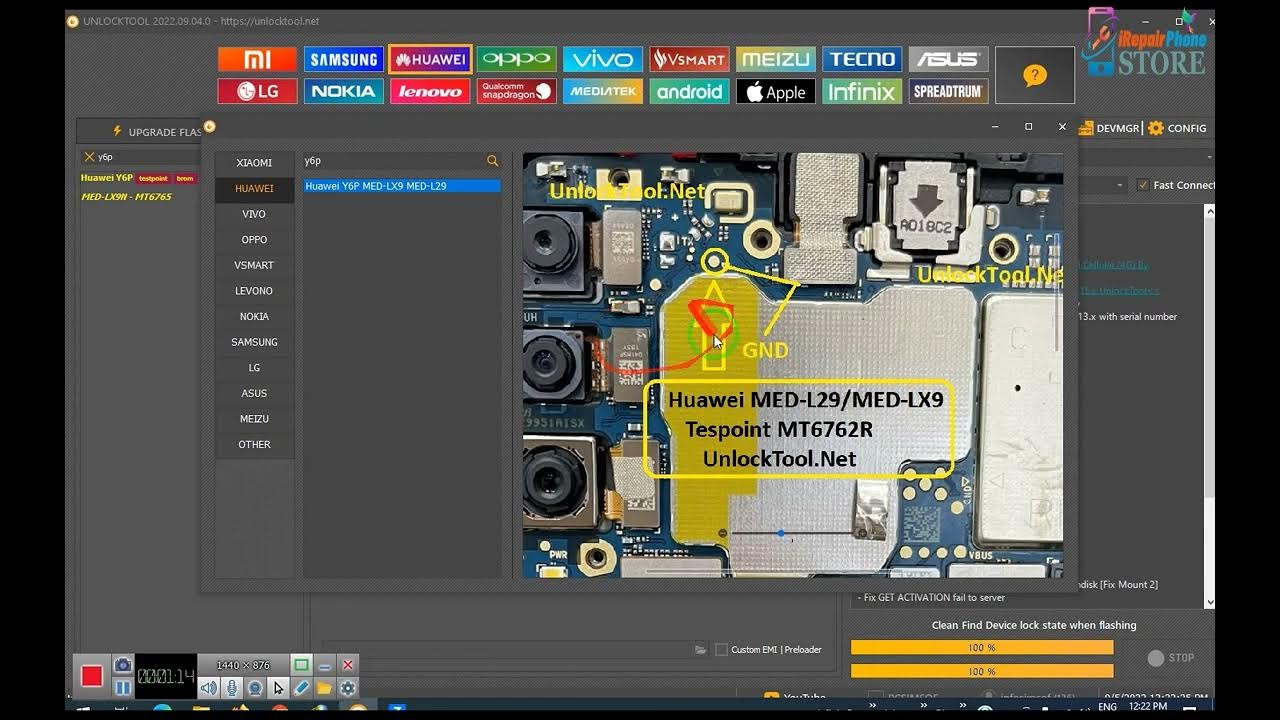Toggle the recorder webcam capture
Screen dimensions: 1280x720
point(255,688)
